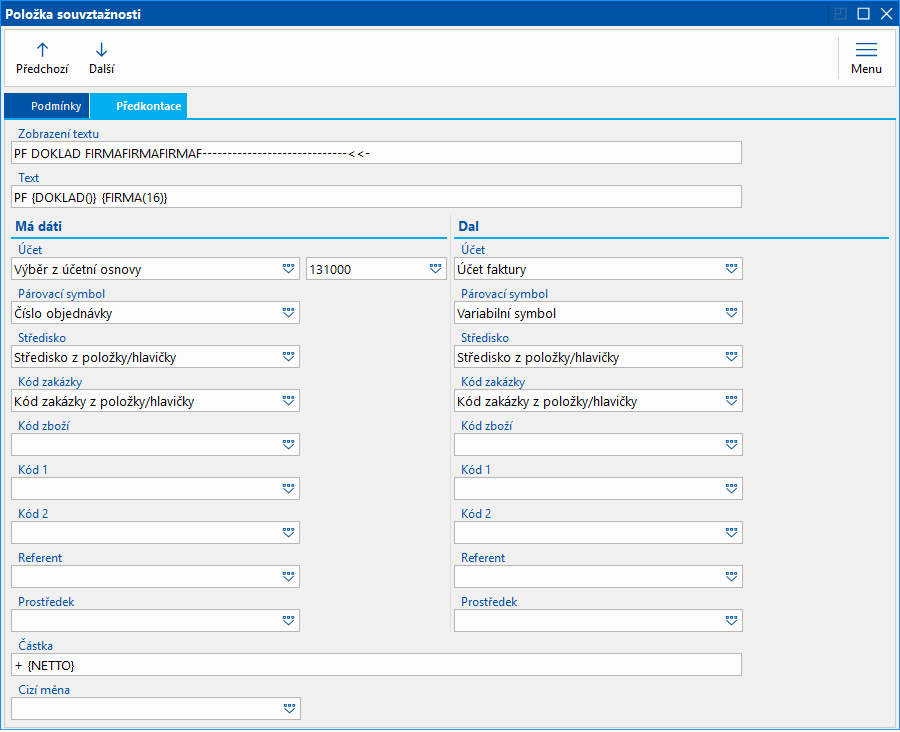Click into the Text formula field
900x732 pixels.
point(376,196)
